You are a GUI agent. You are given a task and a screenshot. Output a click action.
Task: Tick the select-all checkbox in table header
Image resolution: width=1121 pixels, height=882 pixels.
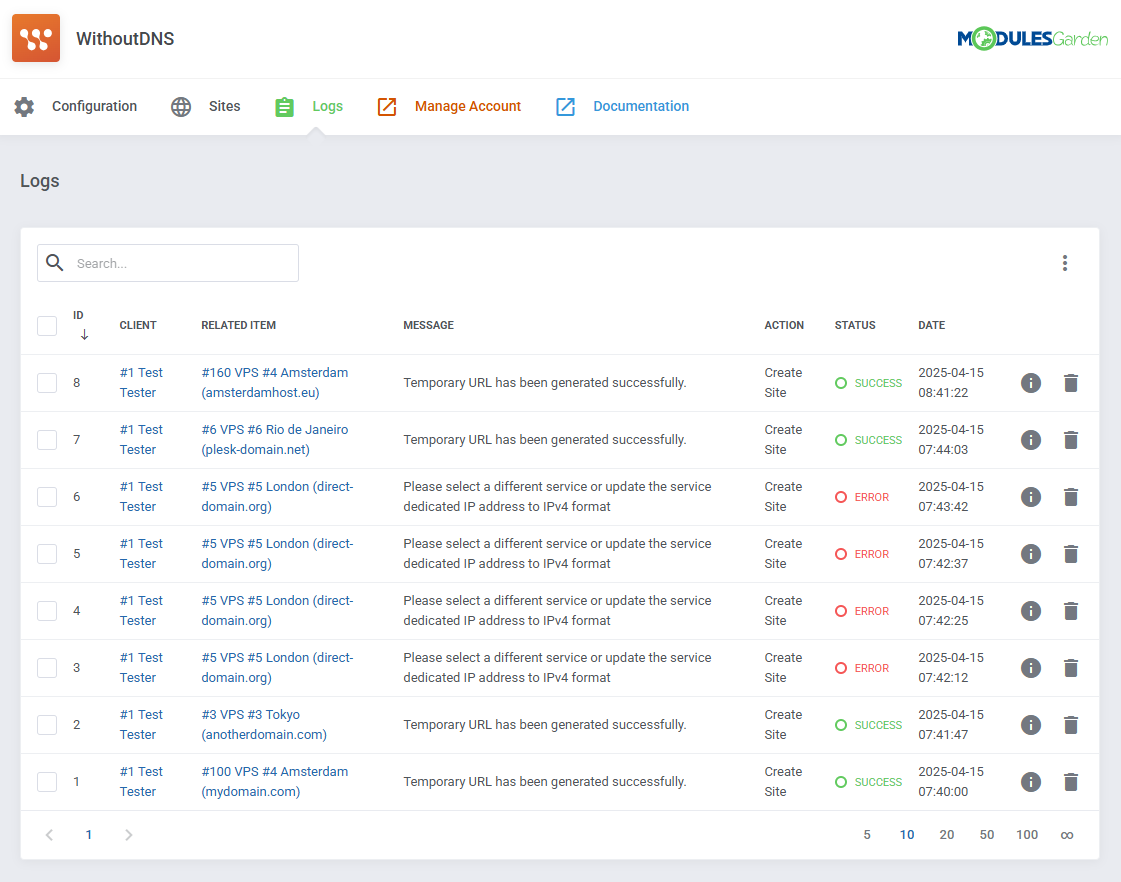47,326
